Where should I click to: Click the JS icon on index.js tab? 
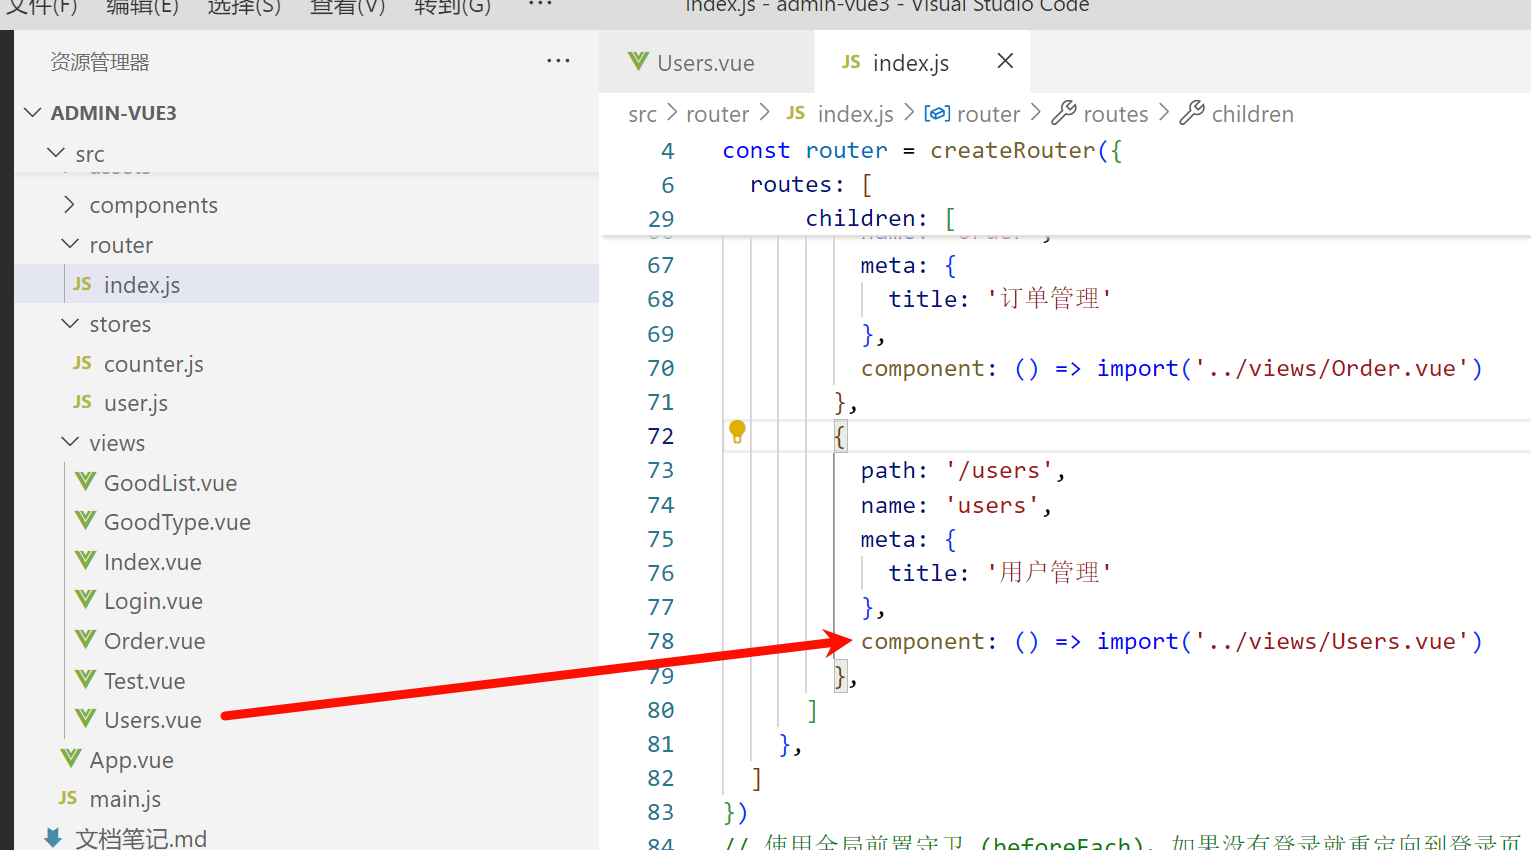coord(851,62)
